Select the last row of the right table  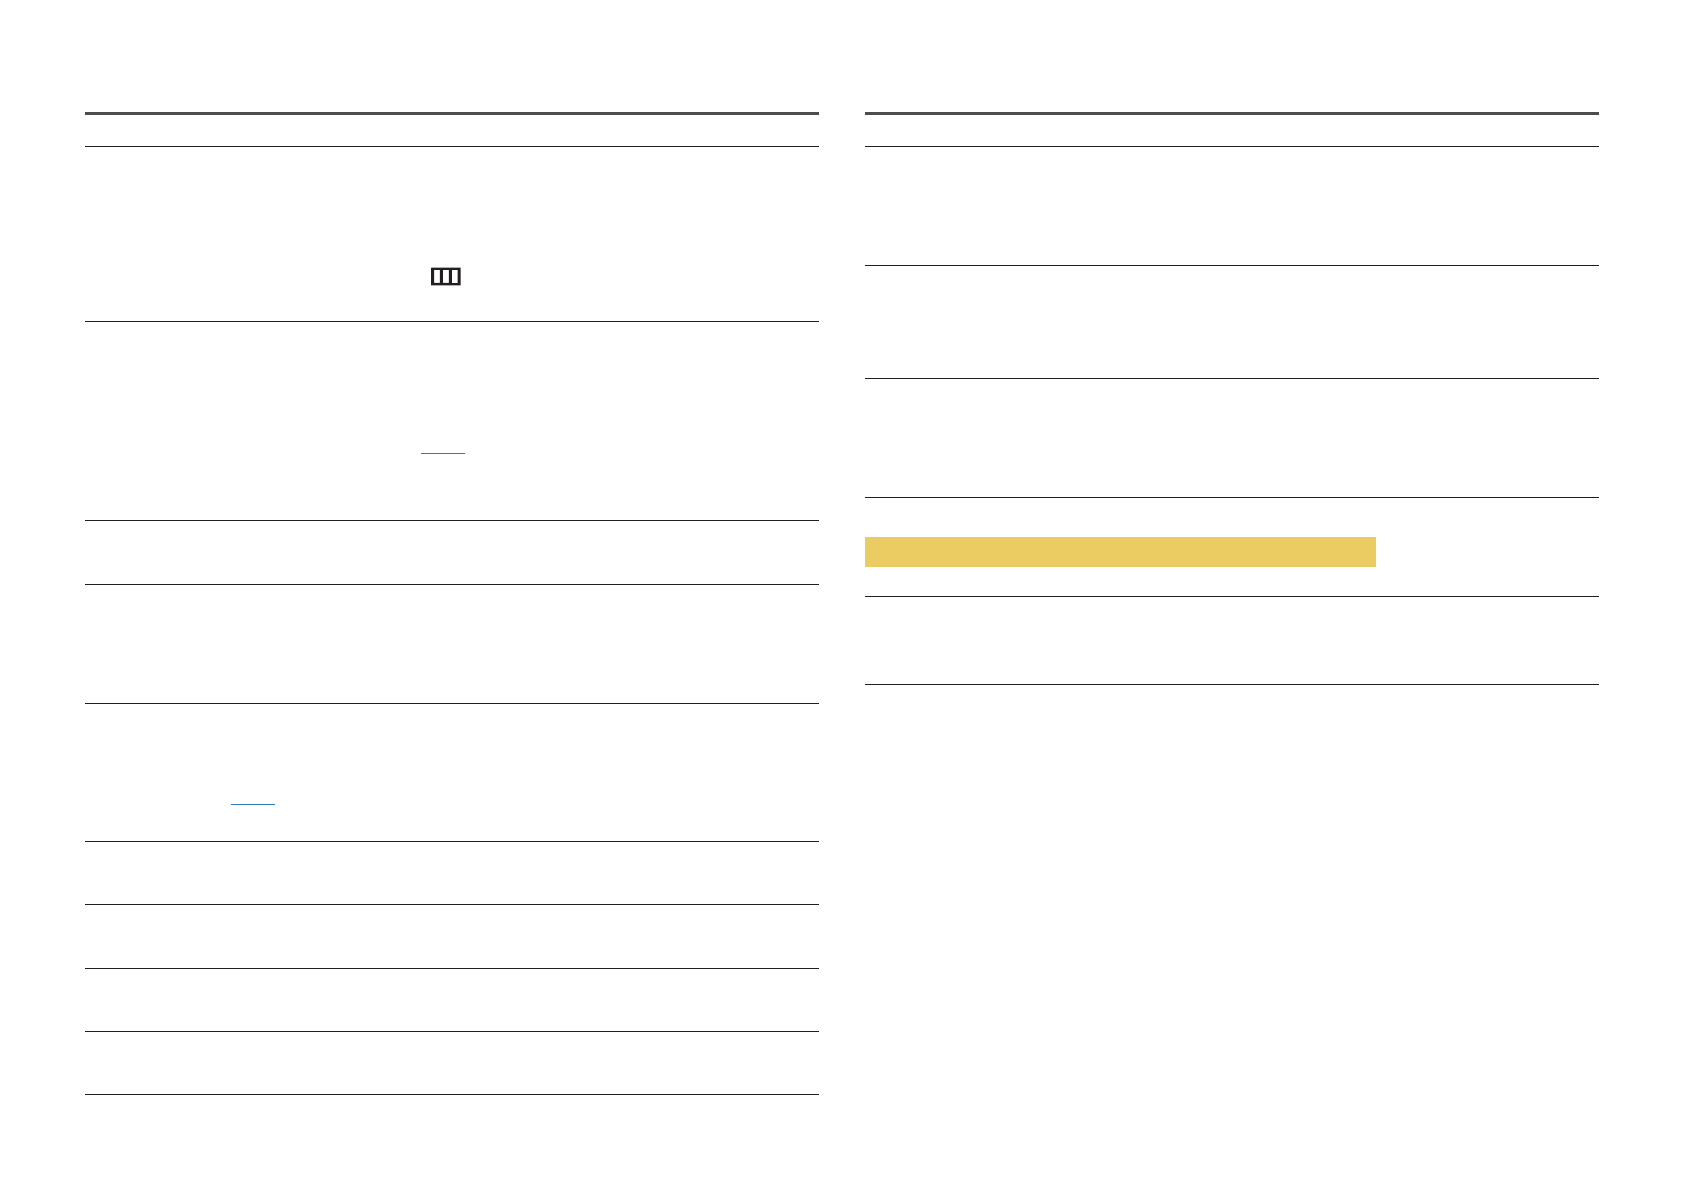pyautogui.click(x=1231, y=640)
